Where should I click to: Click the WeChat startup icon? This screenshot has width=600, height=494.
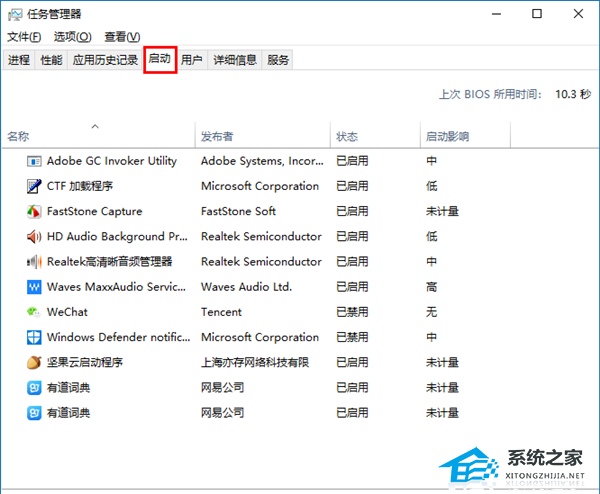pyautogui.click(x=33, y=312)
